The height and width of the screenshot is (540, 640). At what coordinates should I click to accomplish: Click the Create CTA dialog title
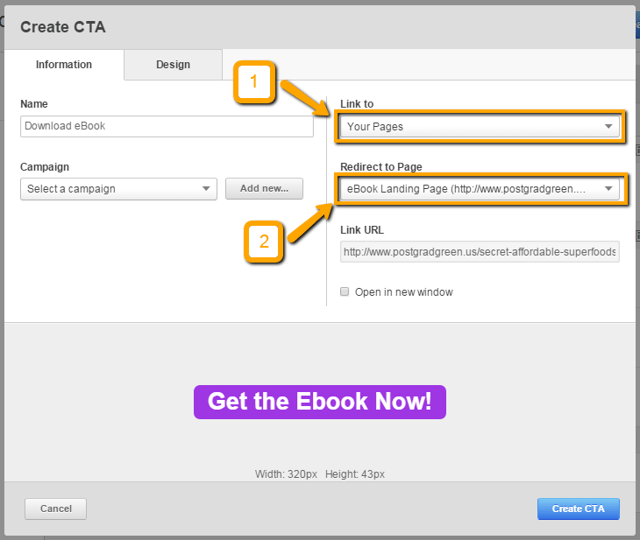(62, 27)
